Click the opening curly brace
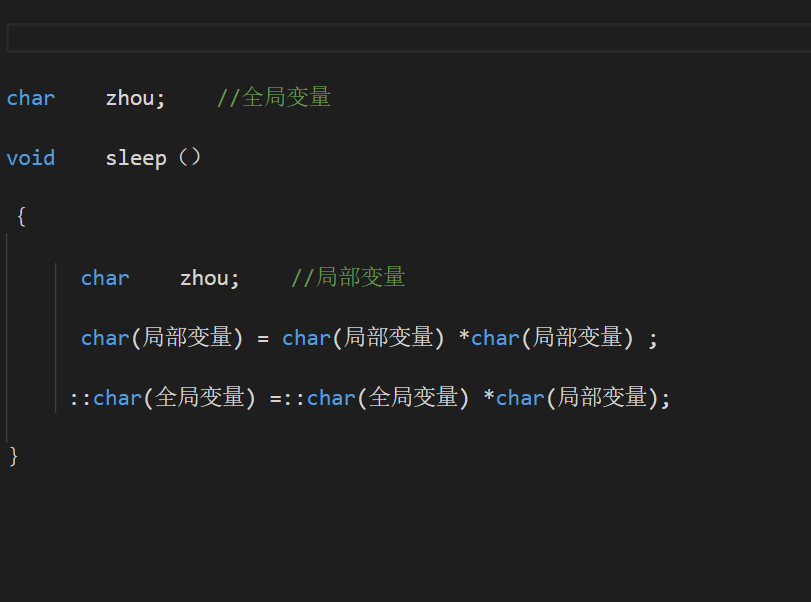Screen dimensions: 811x602 point(21,216)
